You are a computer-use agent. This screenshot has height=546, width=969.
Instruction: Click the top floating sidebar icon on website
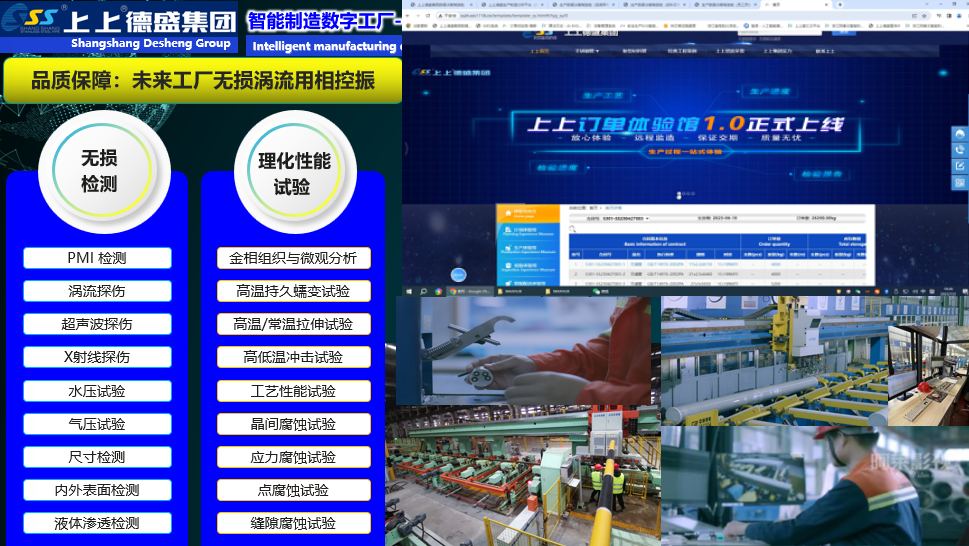coord(960,134)
